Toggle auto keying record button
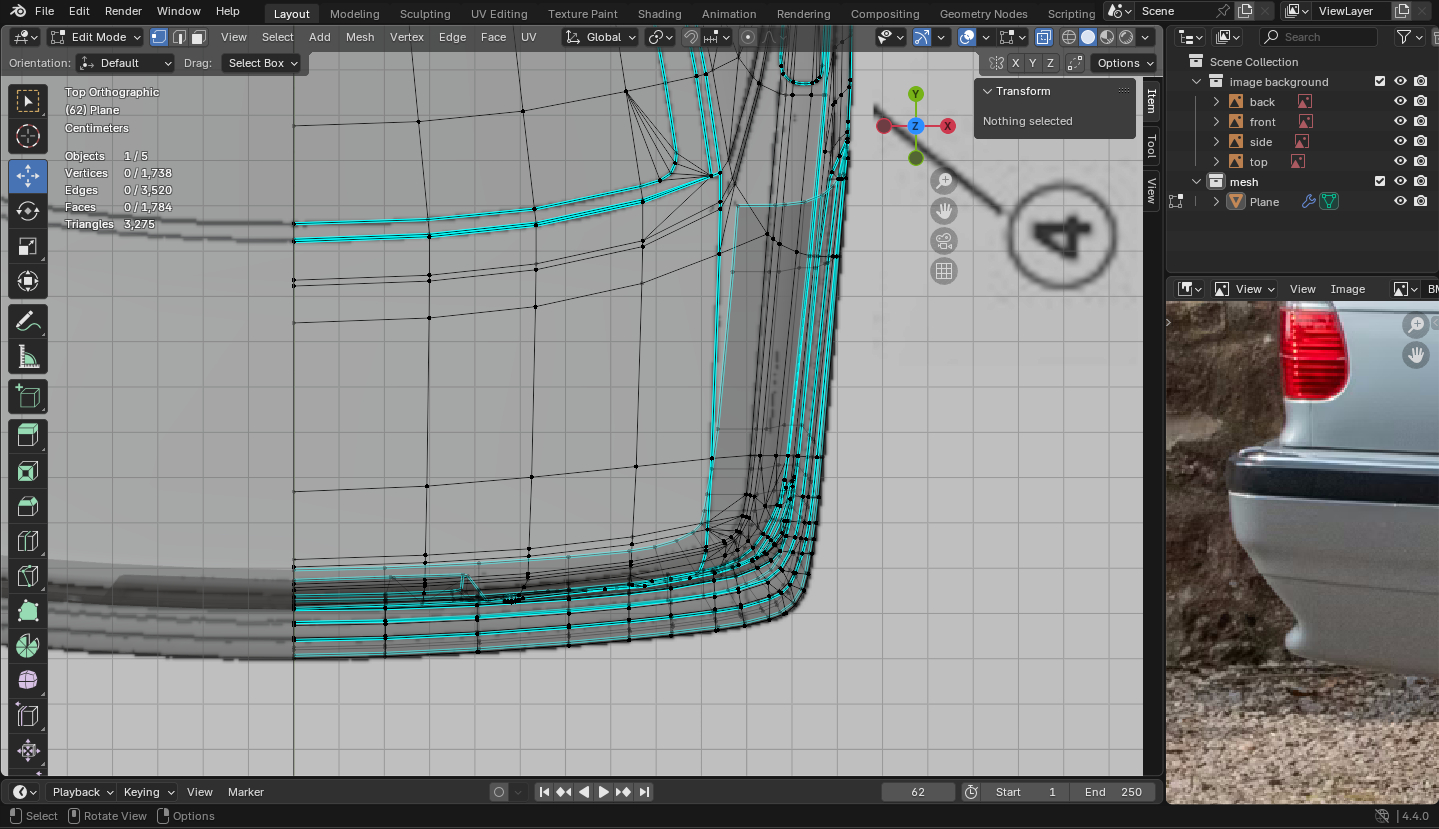Image resolution: width=1439 pixels, height=829 pixels. coord(499,792)
